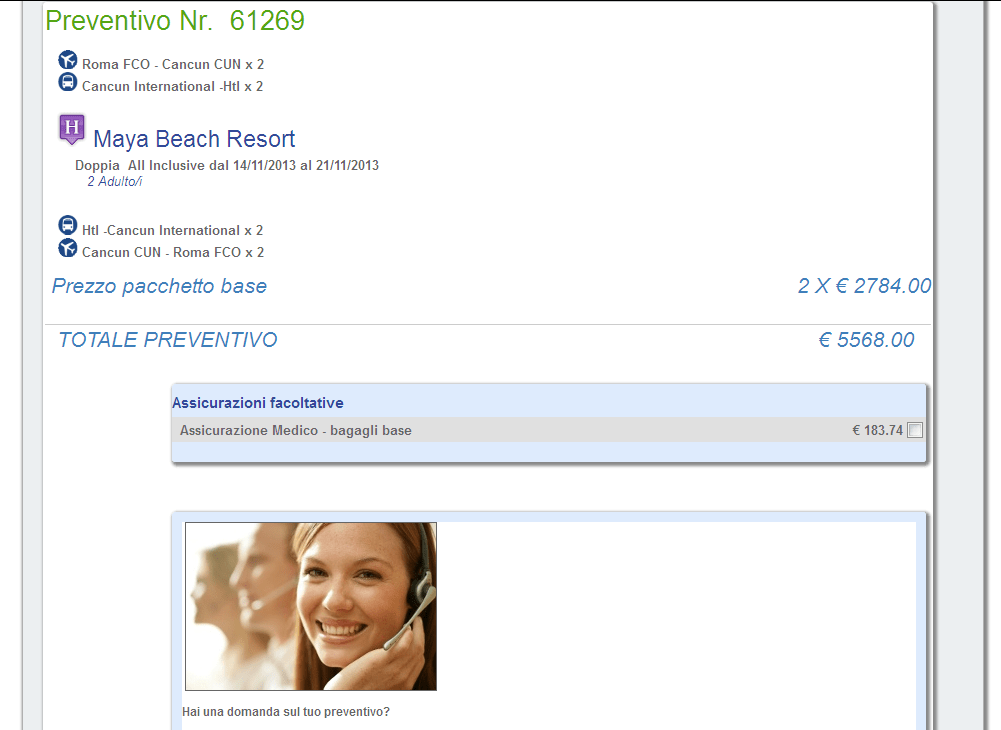
Task: Click the return transfer bus icon
Action: [x=68, y=225]
